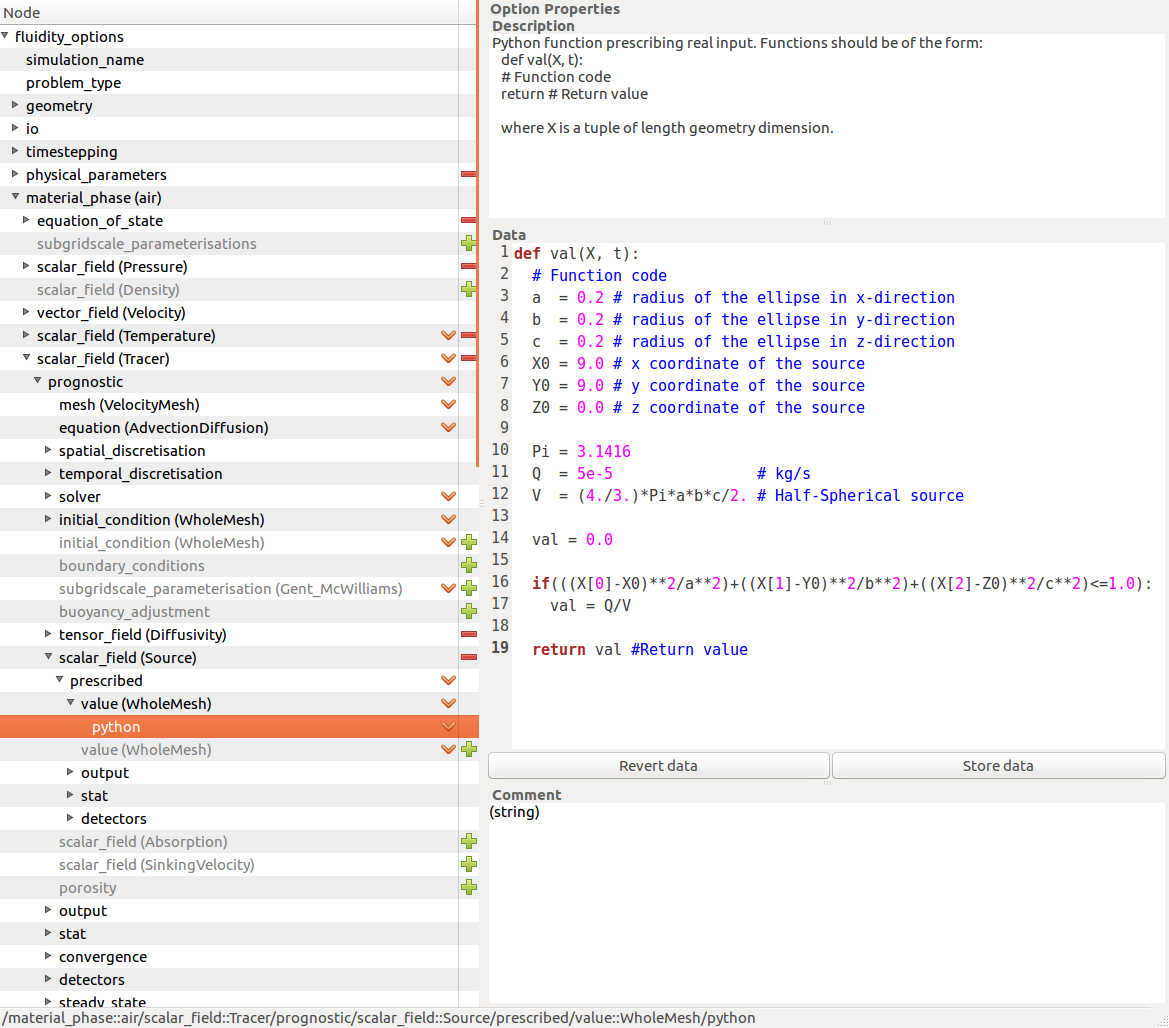This screenshot has width=1169, height=1028.
Task: Add boundary_conditions with the green plus
Action: click(468, 565)
